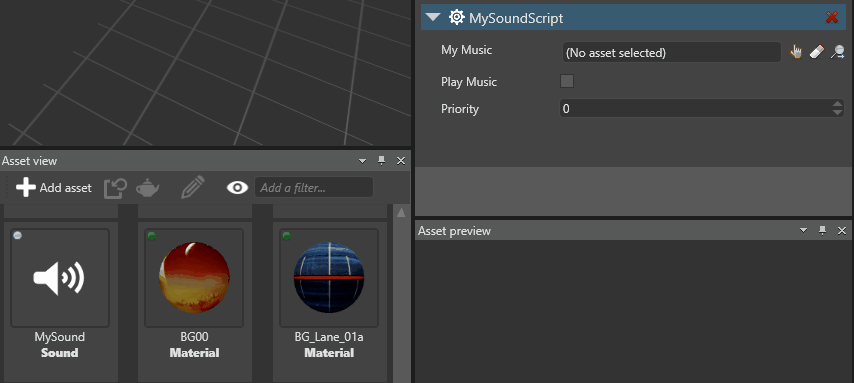The width and height of the screenshot is (854, 383).
Task: Click the MySoundScript gear icon
Action: [x=456, y=18]
